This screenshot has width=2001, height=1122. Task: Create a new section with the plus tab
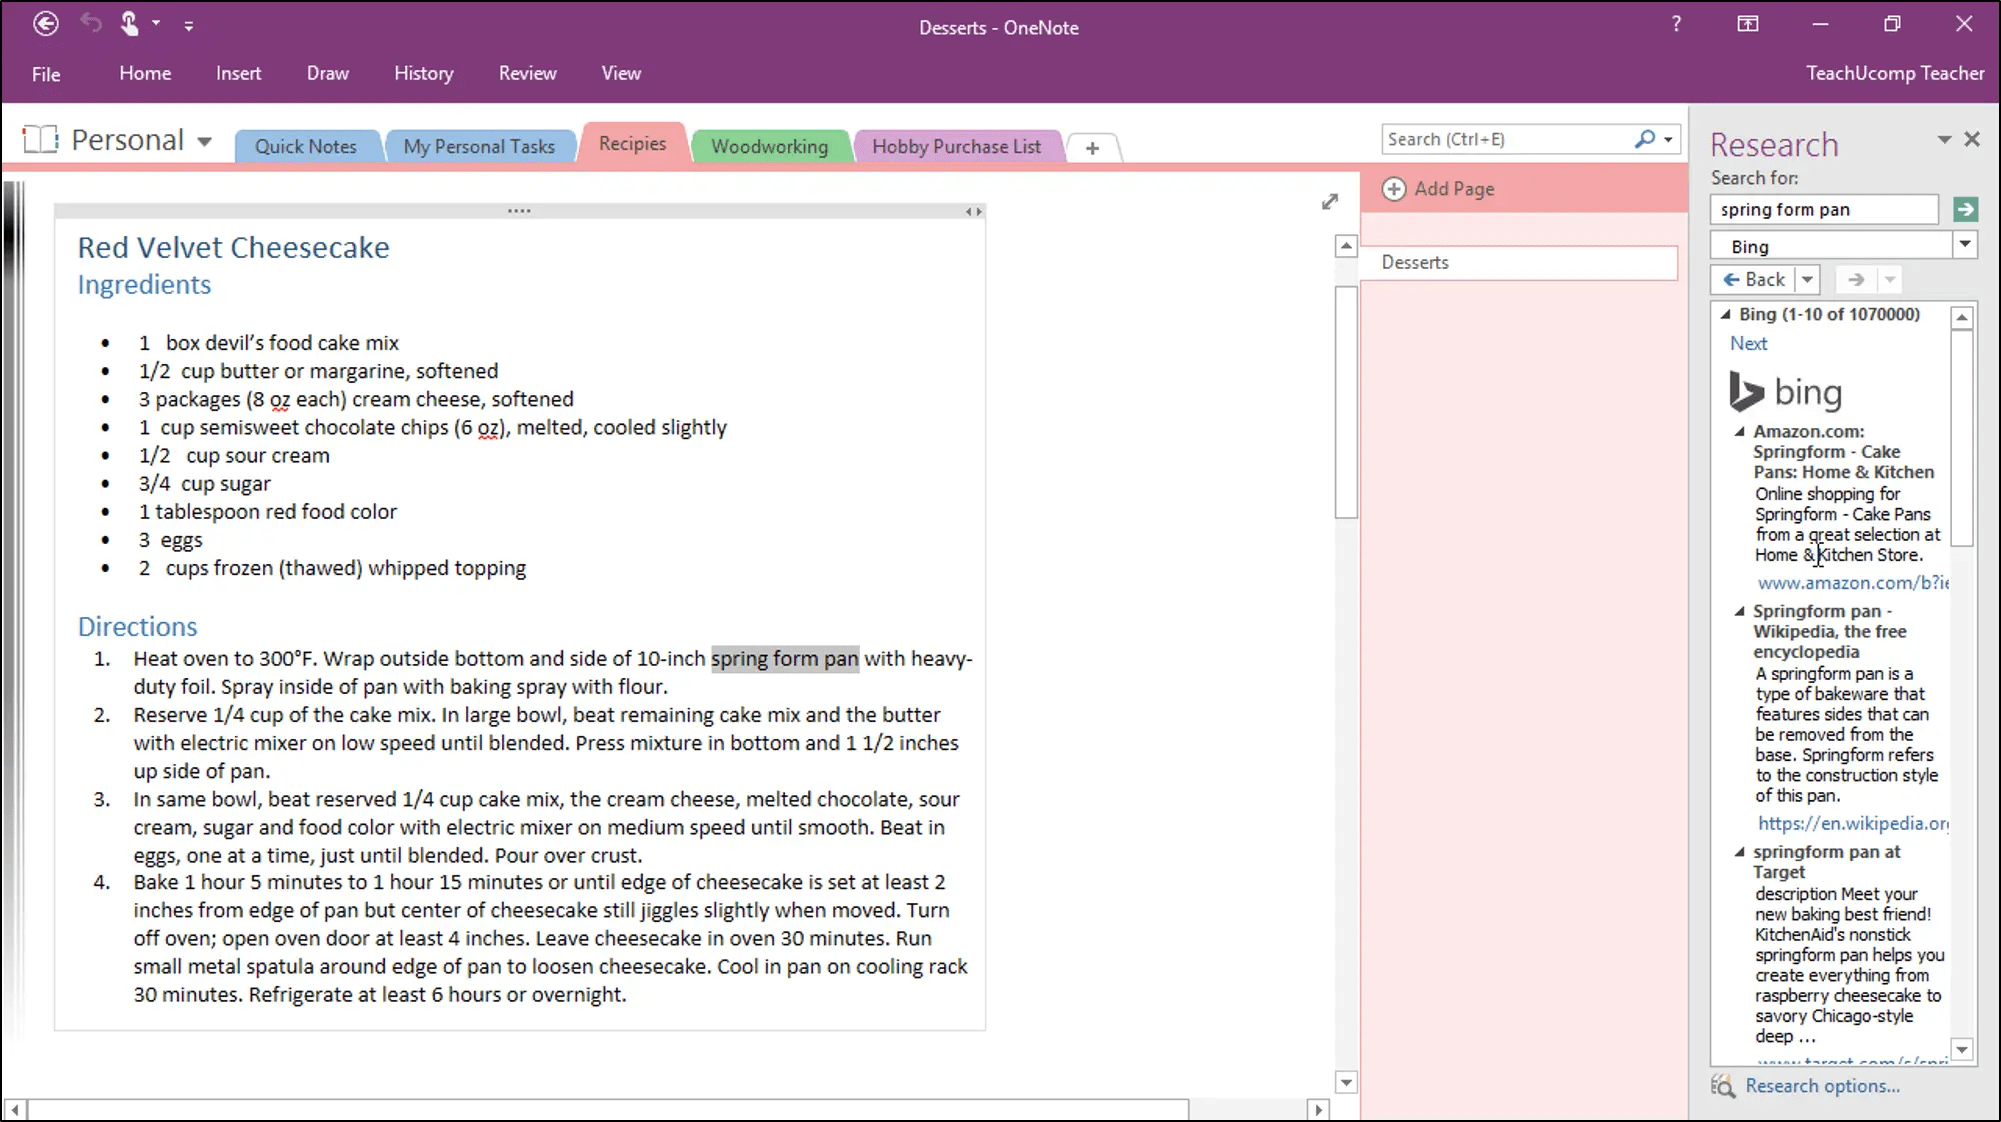pyautogui.click(x=1092, y=147)
